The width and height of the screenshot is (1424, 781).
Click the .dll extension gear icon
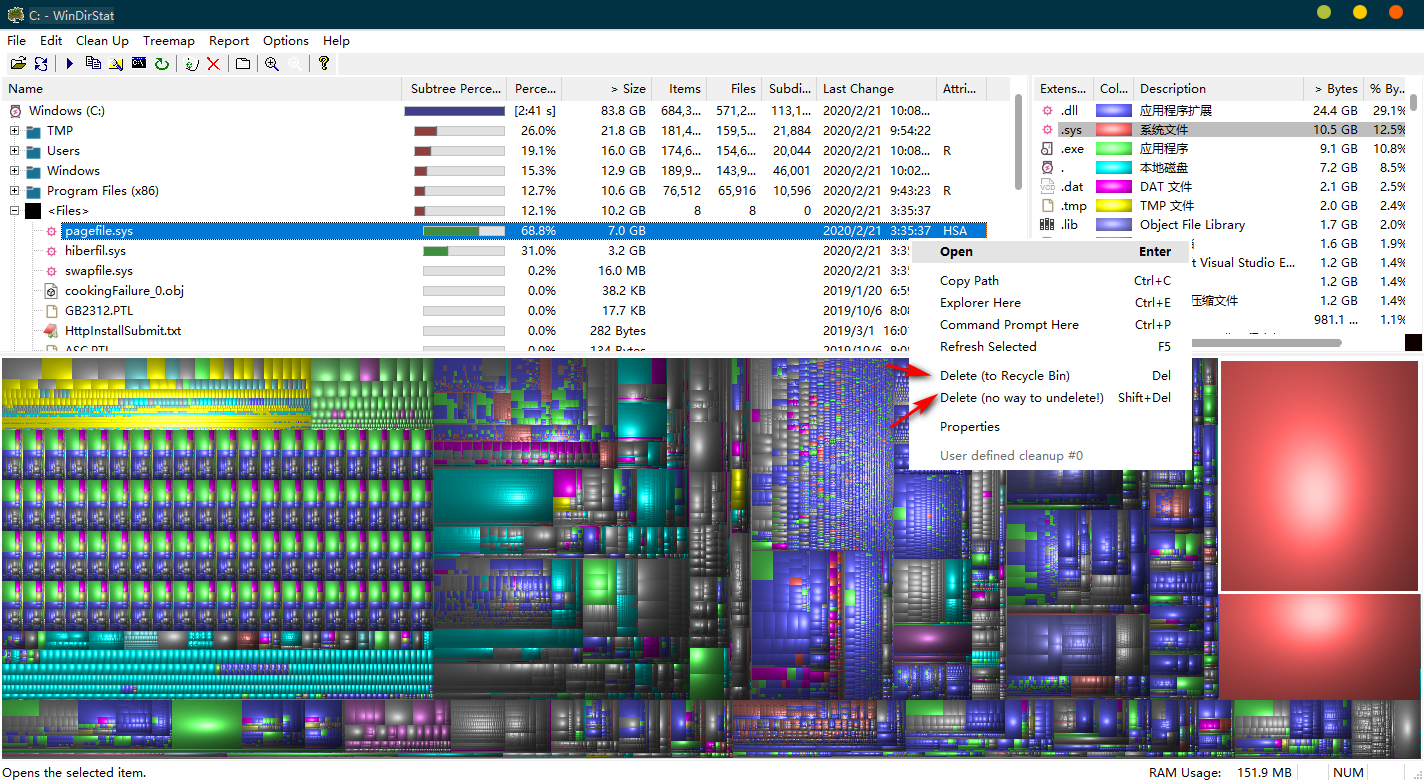pyautogui.click(x=1048, y=111)
